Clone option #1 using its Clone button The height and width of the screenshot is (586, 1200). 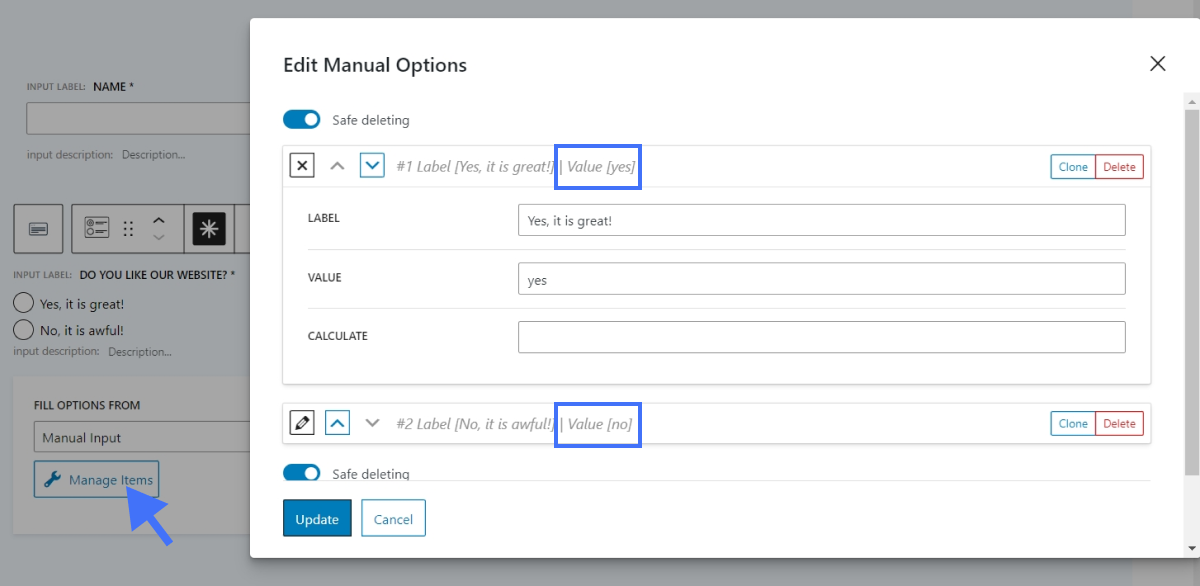point(1072,166)
